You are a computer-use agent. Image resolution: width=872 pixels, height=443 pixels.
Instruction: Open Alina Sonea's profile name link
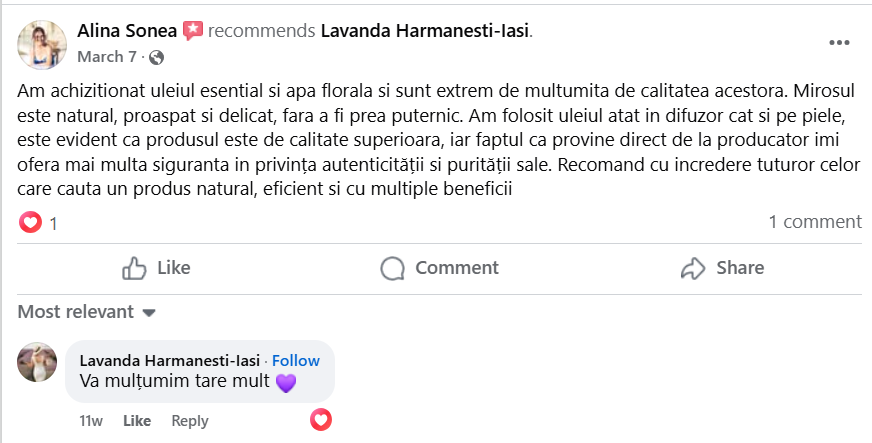[129, 31]
